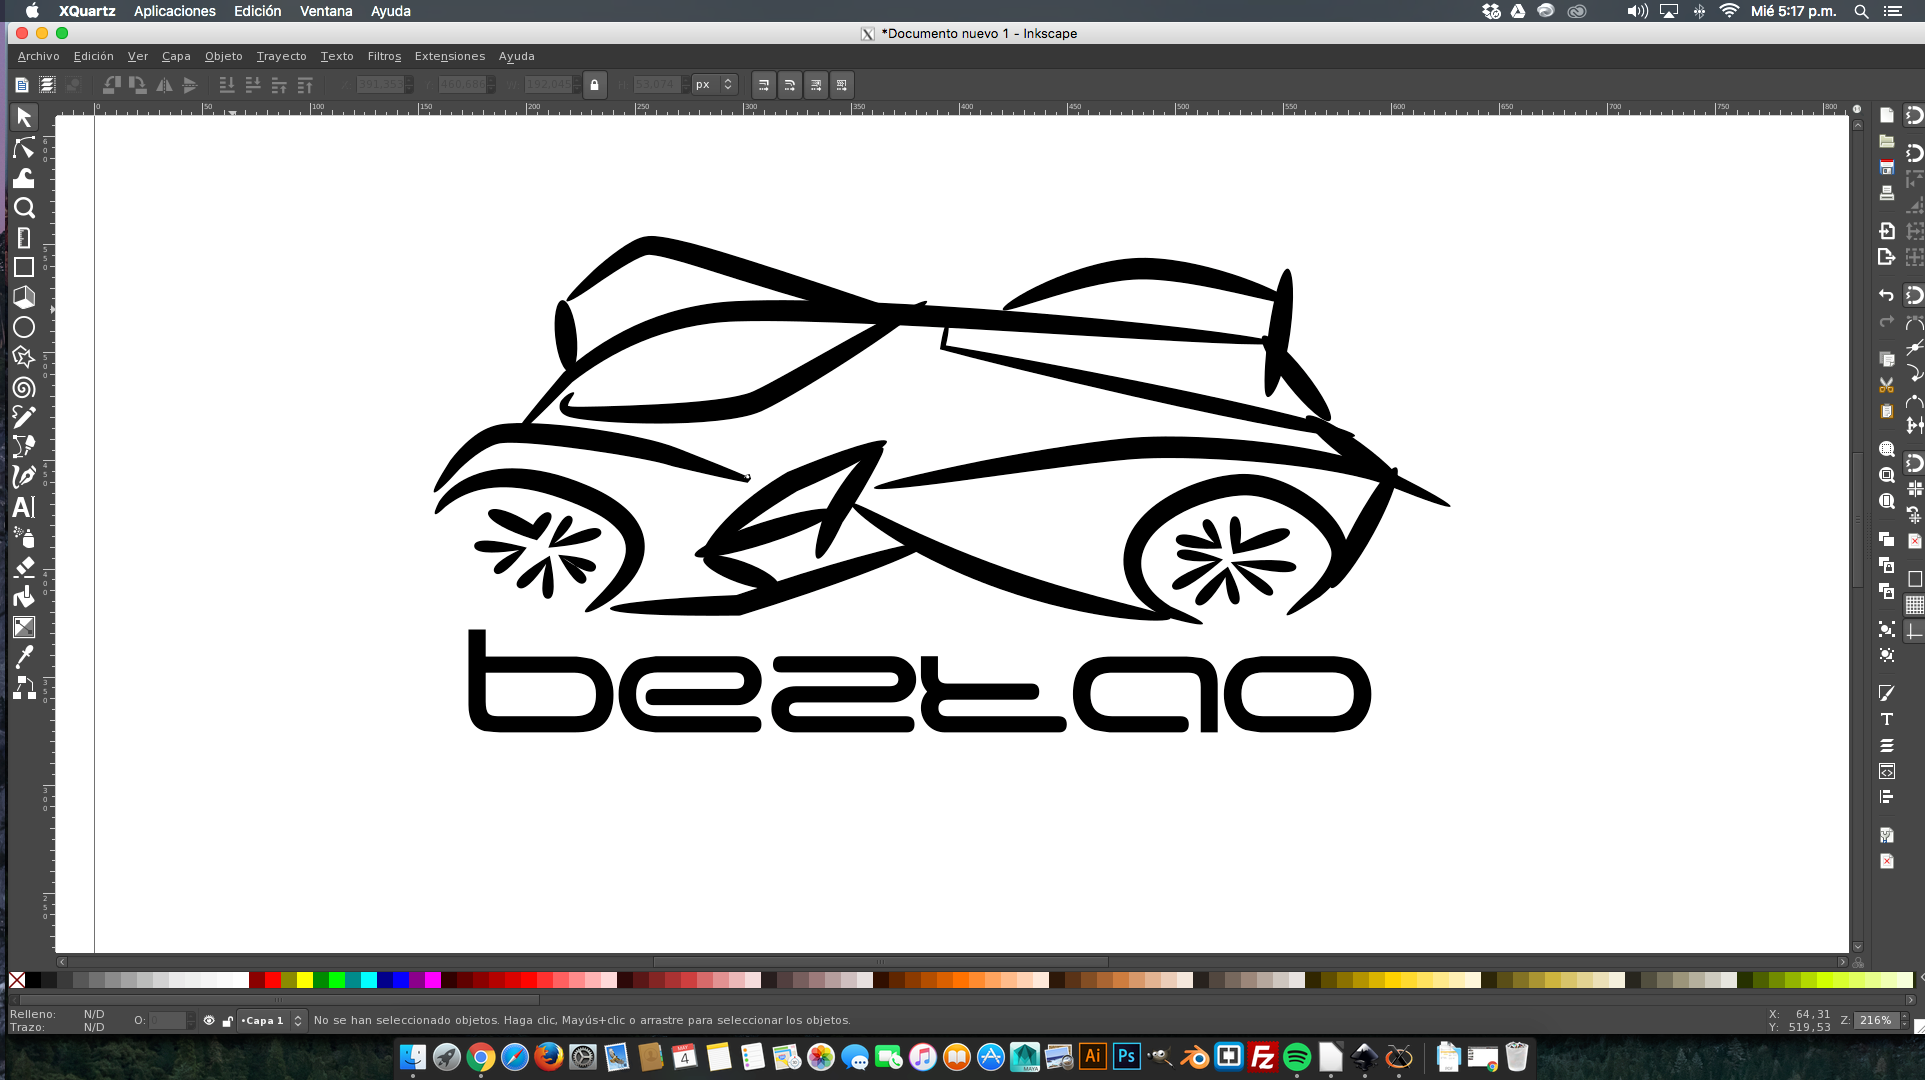The image size is (1925, 1080).
Task: Select the Spiral tool
Action: [x=25, y=387]
